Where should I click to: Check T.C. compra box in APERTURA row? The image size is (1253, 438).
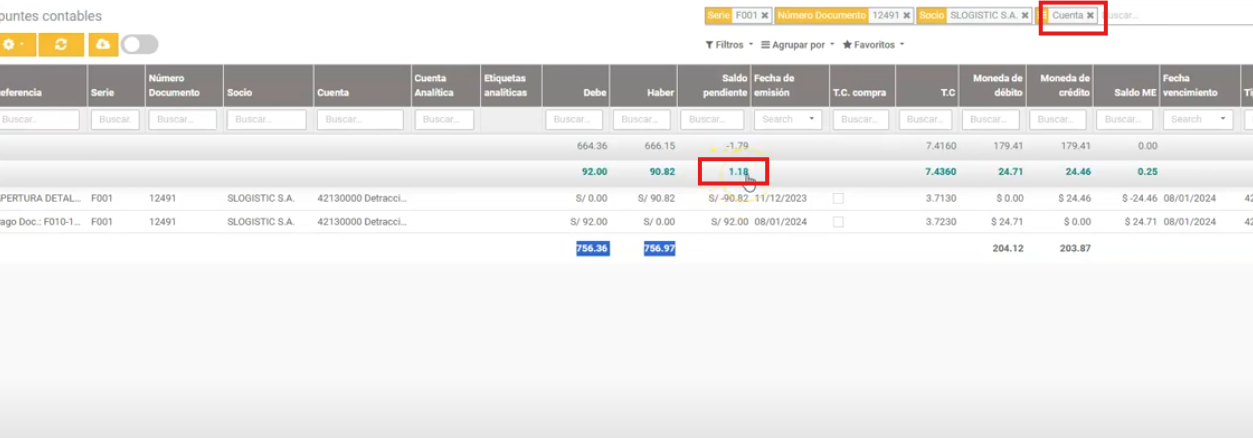click(x=838, y=198)
